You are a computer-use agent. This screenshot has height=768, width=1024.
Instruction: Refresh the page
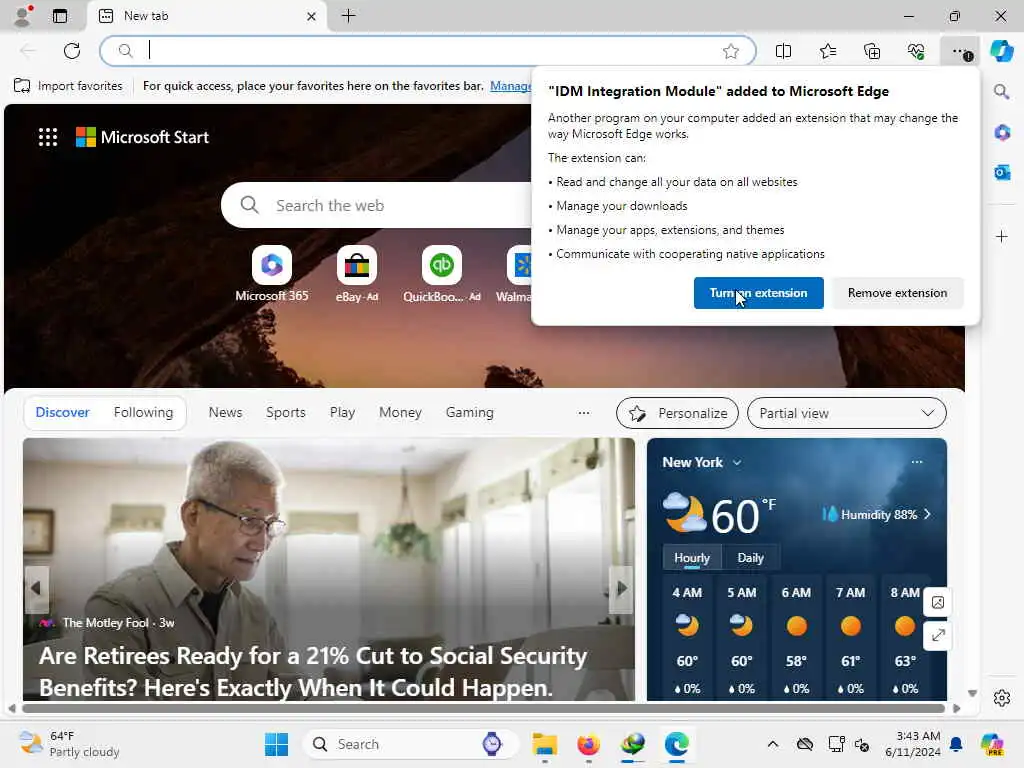pyautogui.click(x=72, y=51)
